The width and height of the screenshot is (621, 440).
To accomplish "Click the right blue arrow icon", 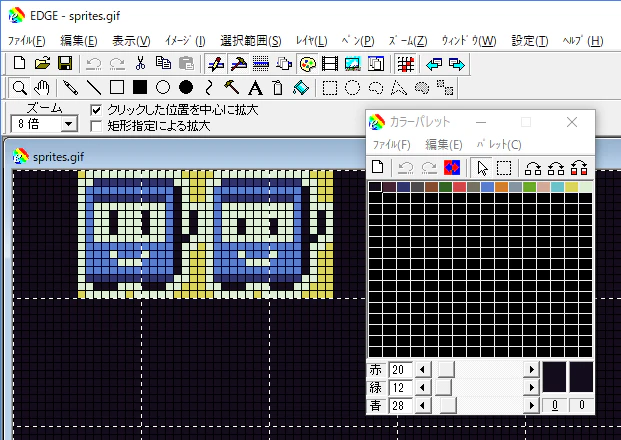I will tap(457, 64).
